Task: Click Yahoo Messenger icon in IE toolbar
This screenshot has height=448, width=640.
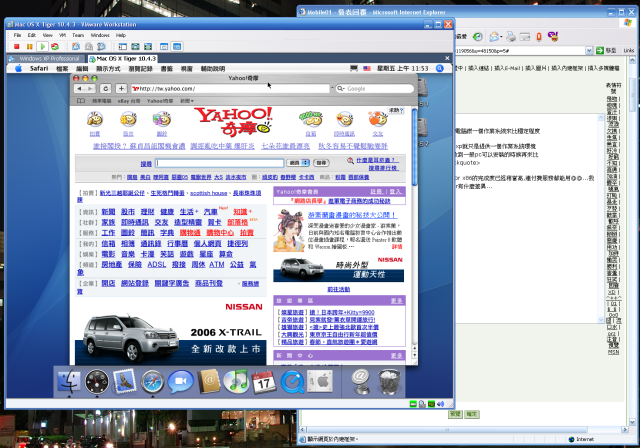Action: pyautogui.click(x=553, y=37)
